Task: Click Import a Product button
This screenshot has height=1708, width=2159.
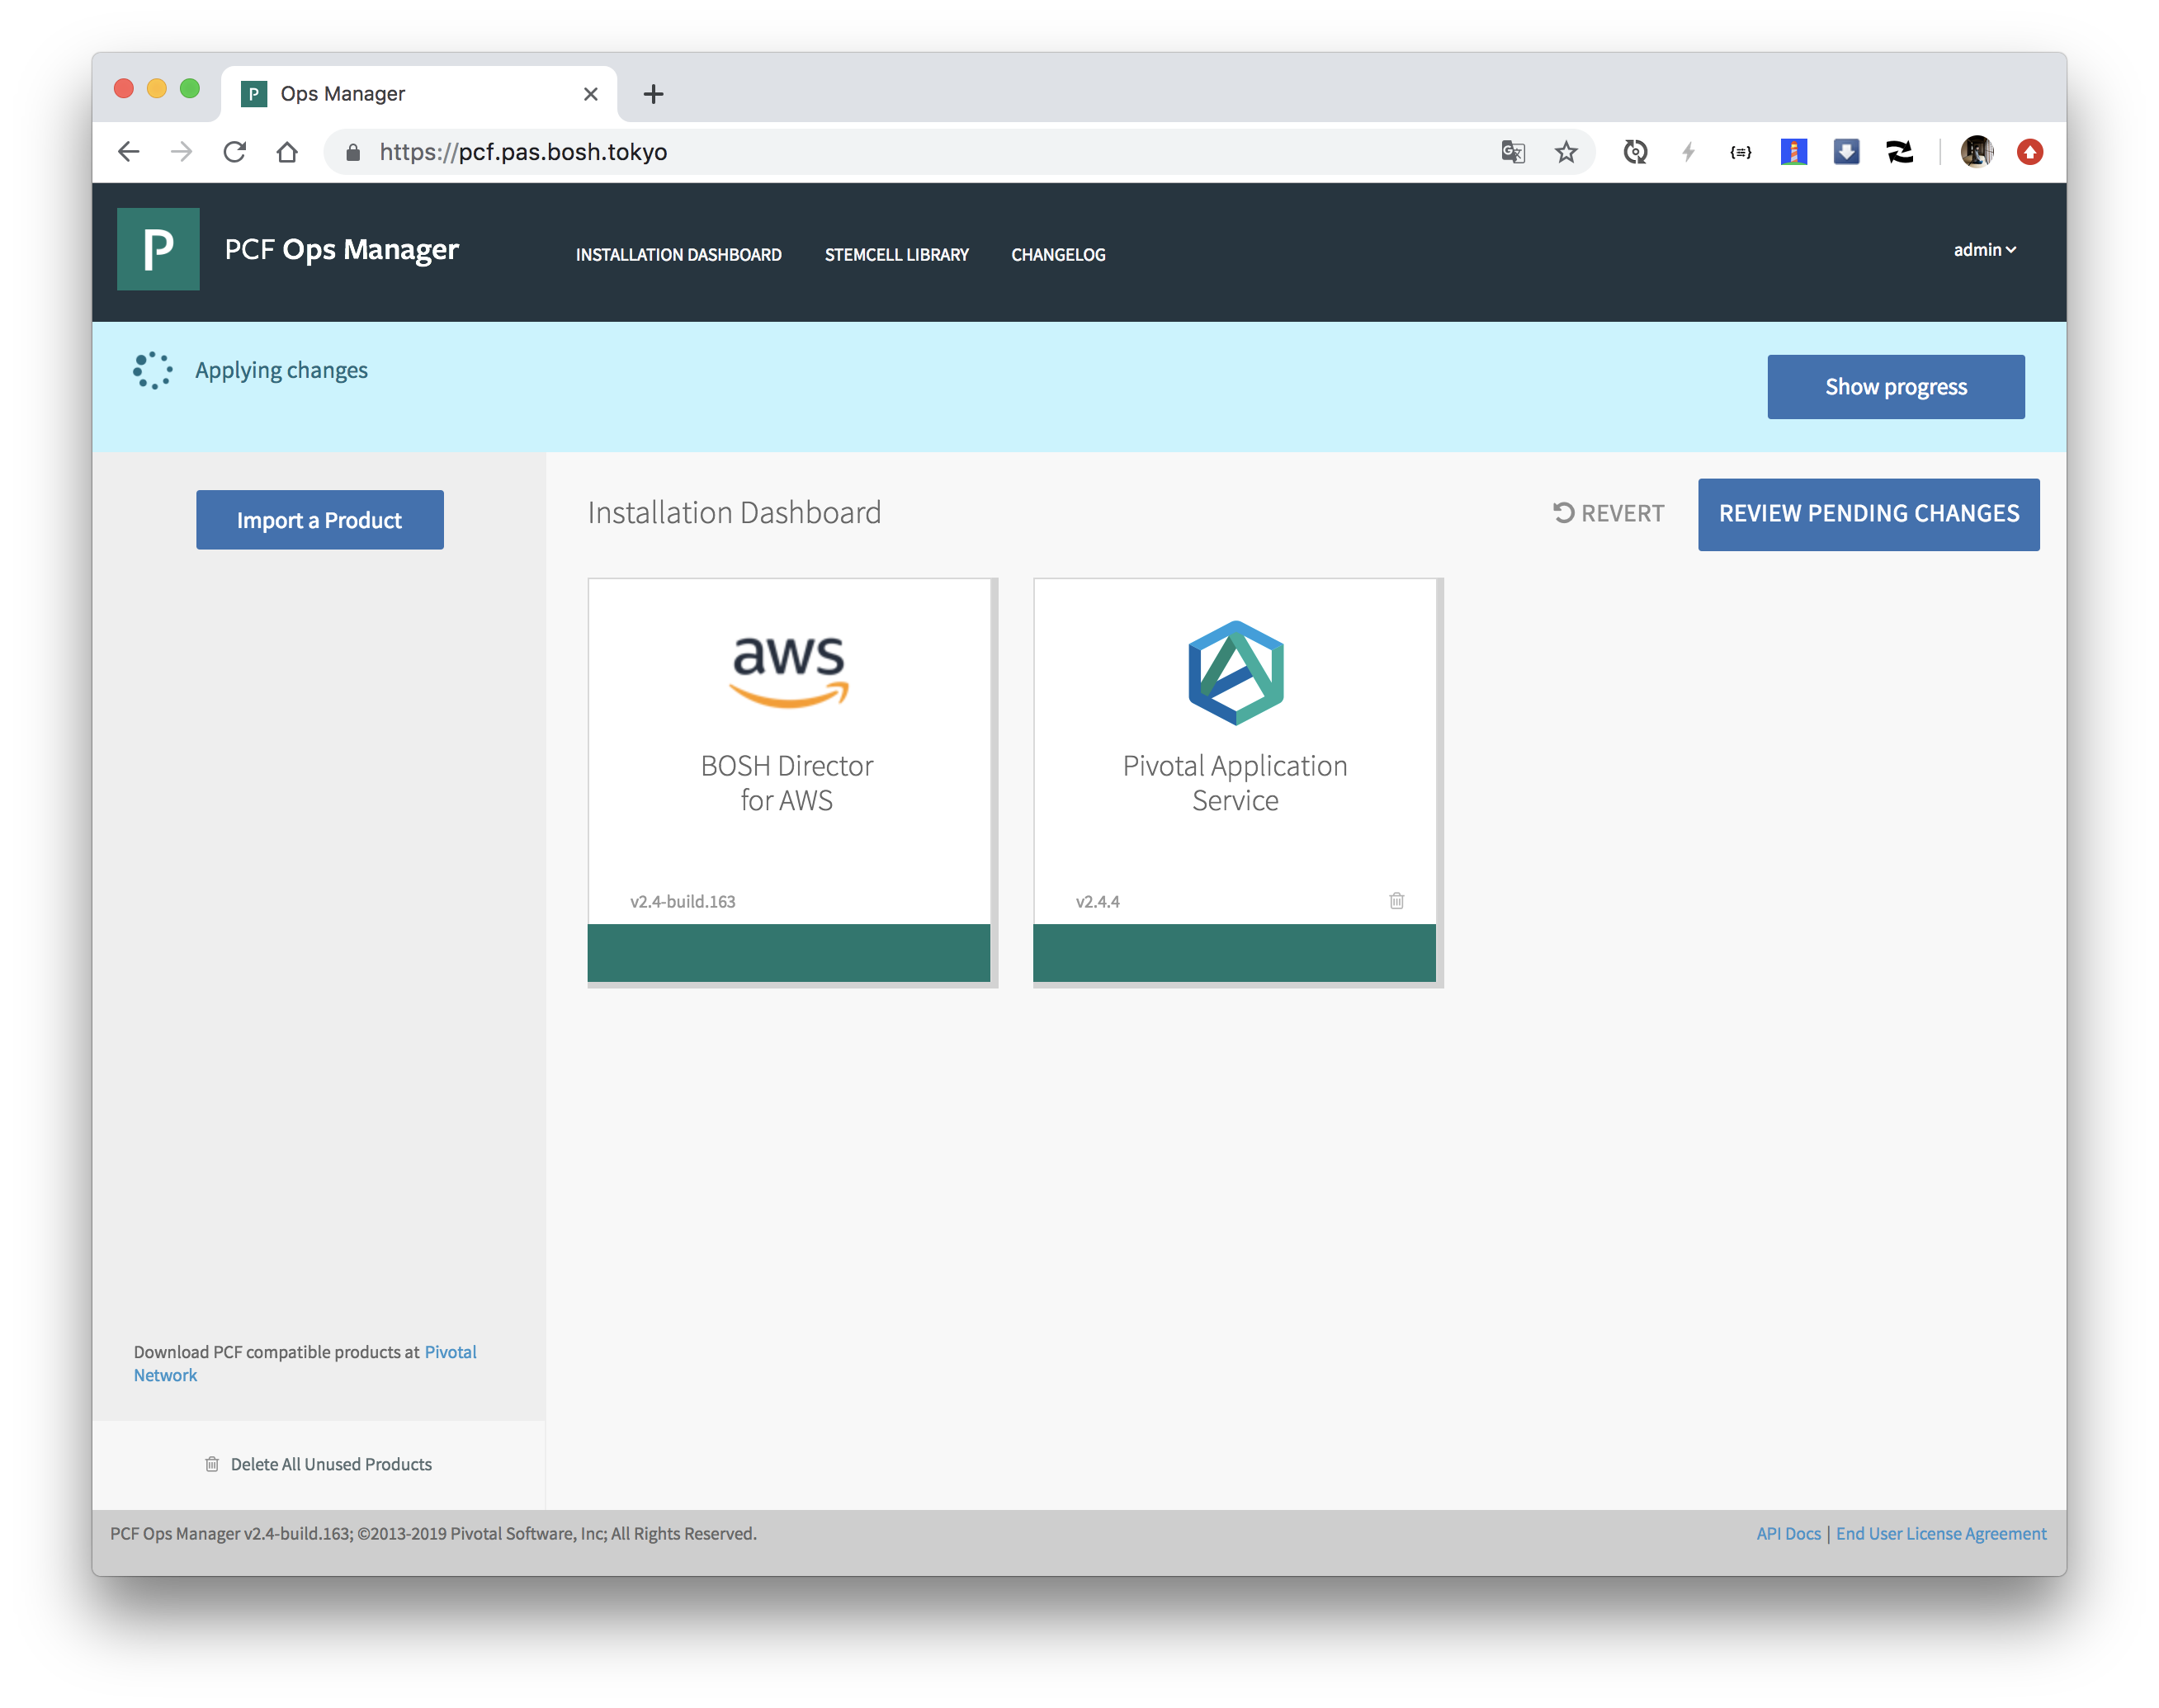Action: tap(319, 520)
